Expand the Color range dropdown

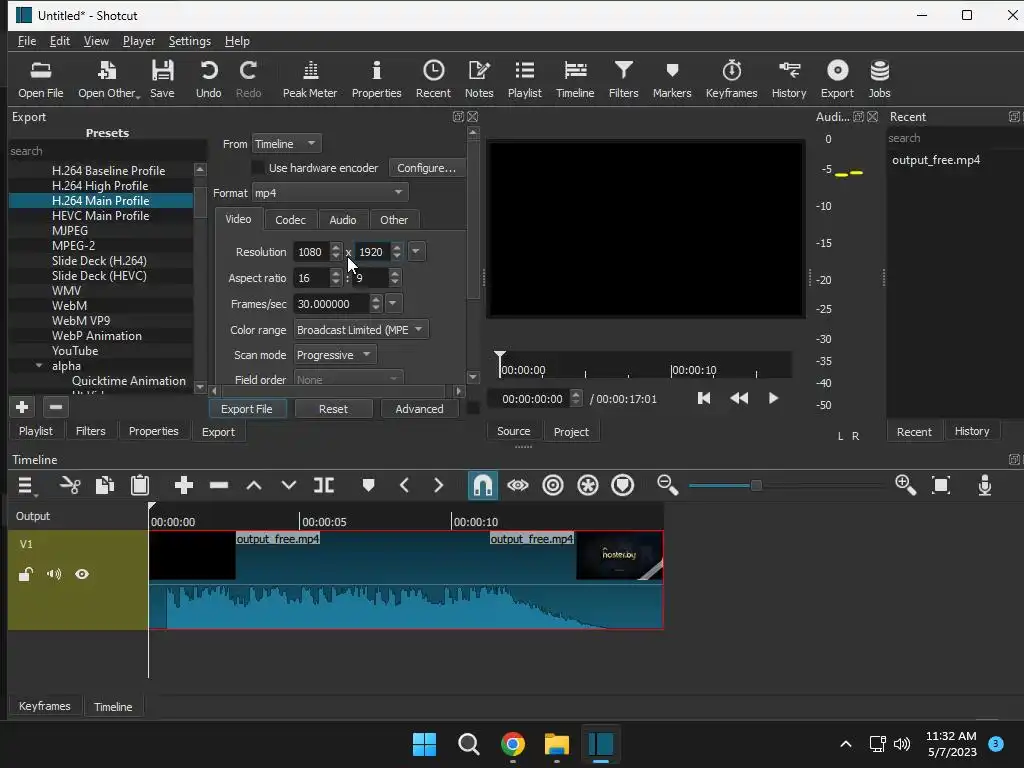tap(360, 330)
